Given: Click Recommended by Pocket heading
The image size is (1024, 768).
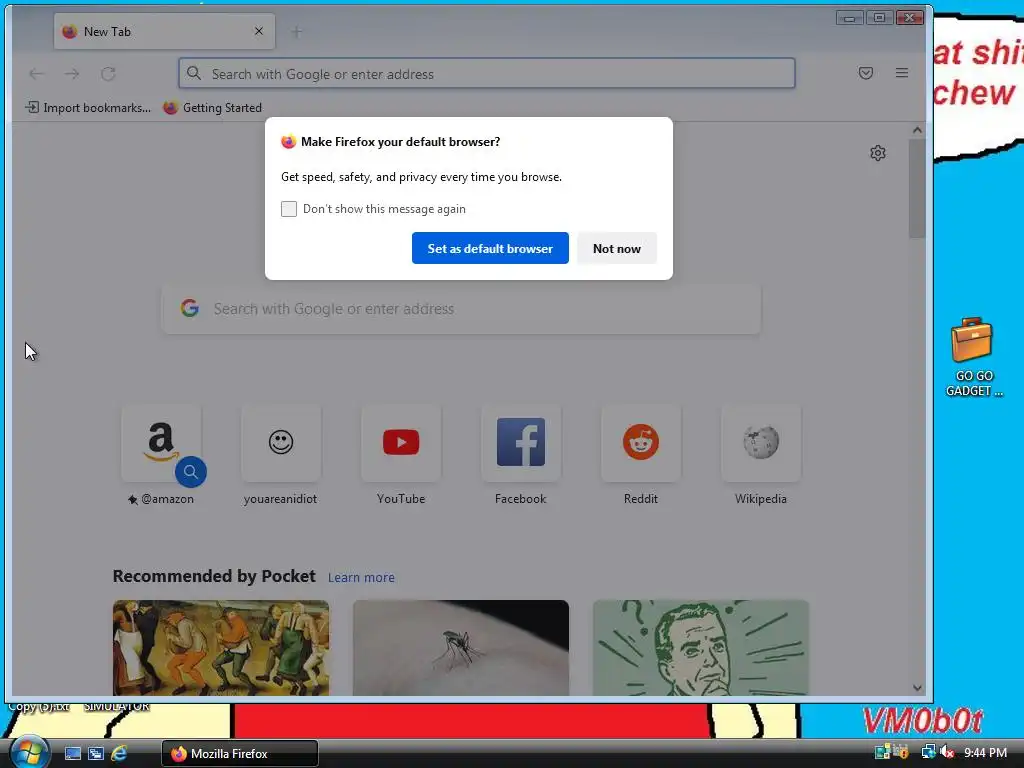Looking at the screenshot, I should click(x=214, y=576).
